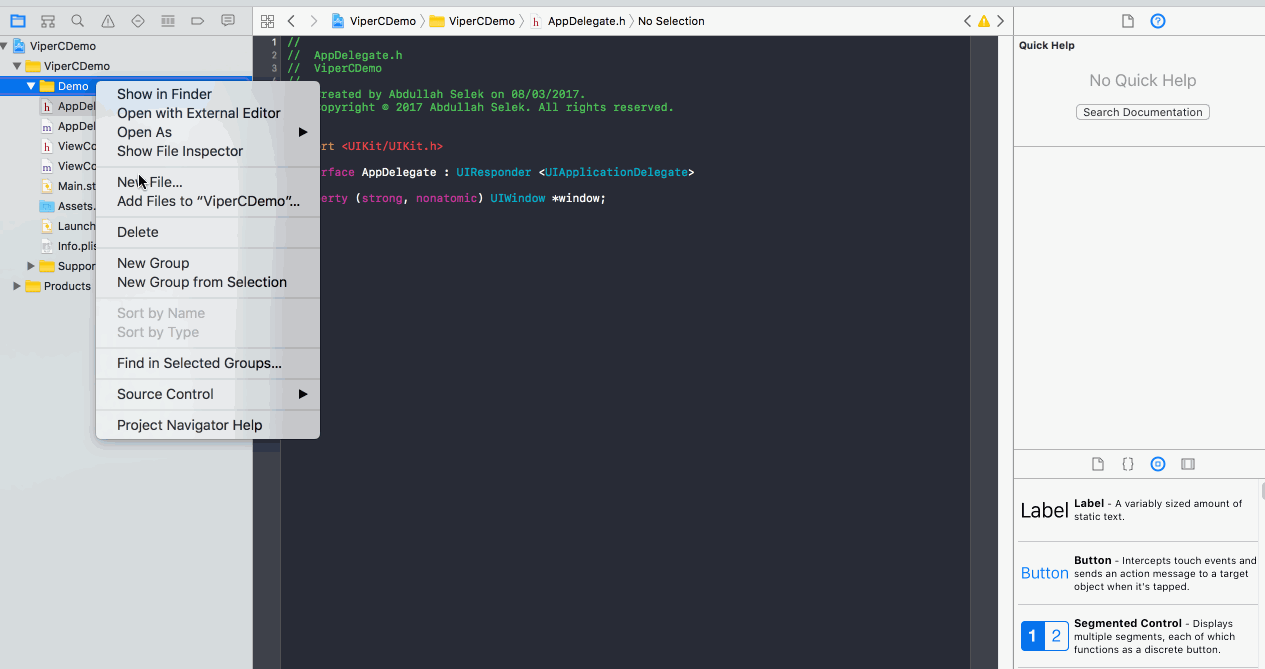Choose Add Files to "ViperCDemo"...
This screenshot has height=669, width=1265.
[x=207, y=201]
